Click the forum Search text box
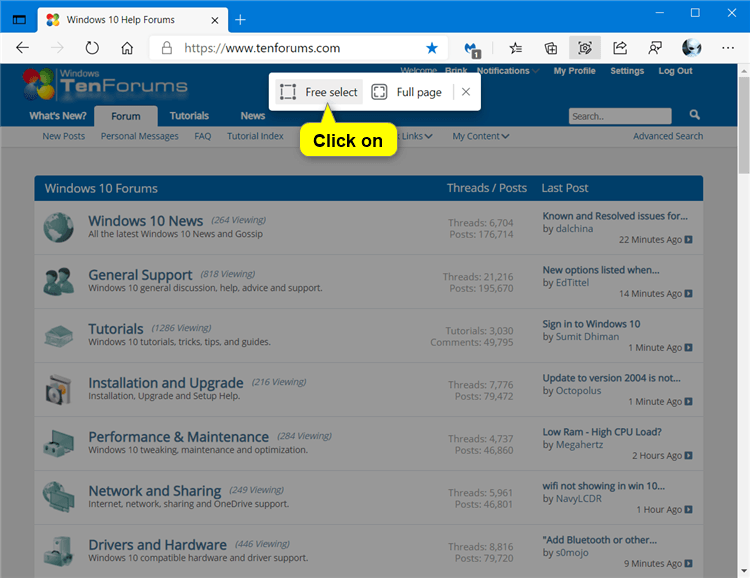This screenshot has width=750, height=578. coord(620,116)
